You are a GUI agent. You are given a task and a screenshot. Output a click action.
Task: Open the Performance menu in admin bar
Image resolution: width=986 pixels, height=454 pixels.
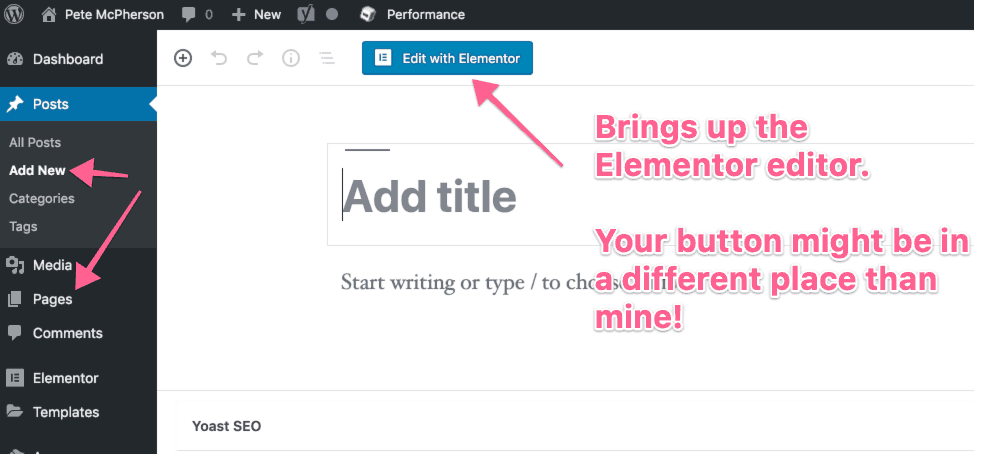pyautogui.click(x=413, y=14)
